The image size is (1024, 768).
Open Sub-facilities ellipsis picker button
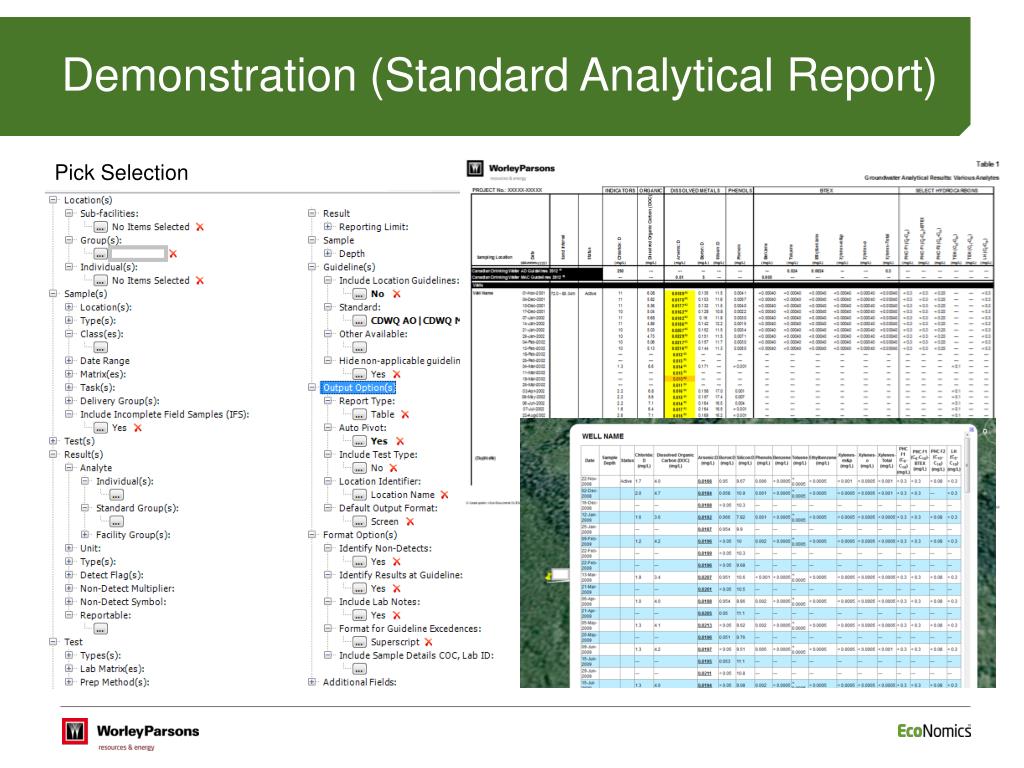click(x=101, y=227)
